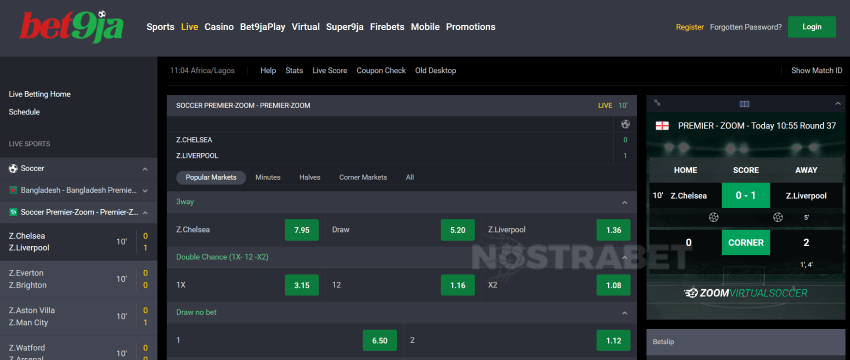The width and height of the screenshot is (850, 360).
Task: Click the home side goal ball icon
Action: 713,217
